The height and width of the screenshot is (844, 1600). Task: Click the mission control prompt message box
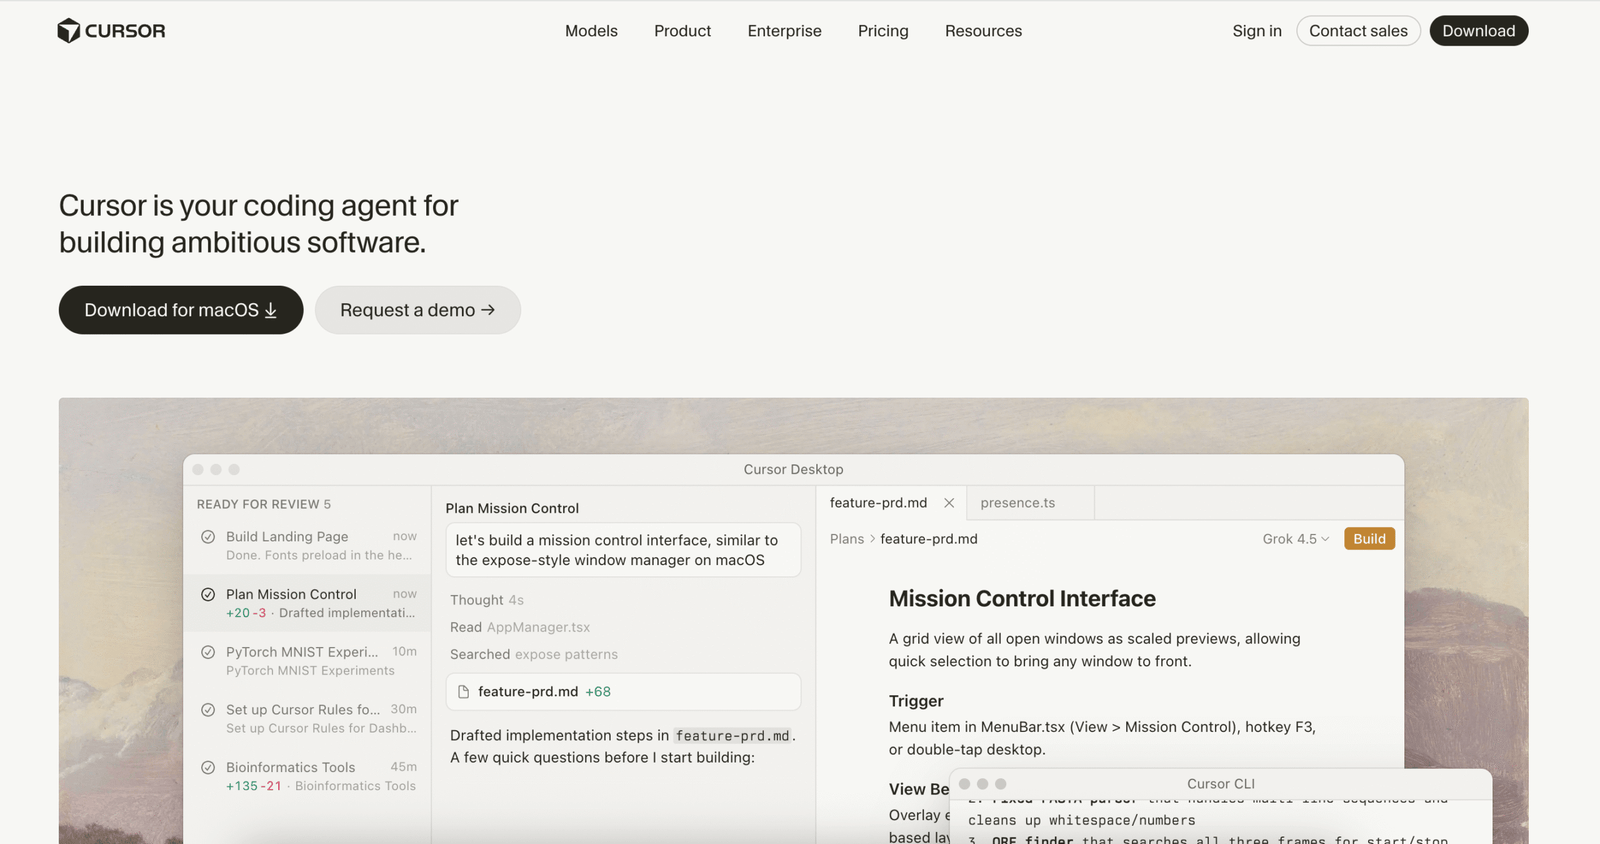623,550
